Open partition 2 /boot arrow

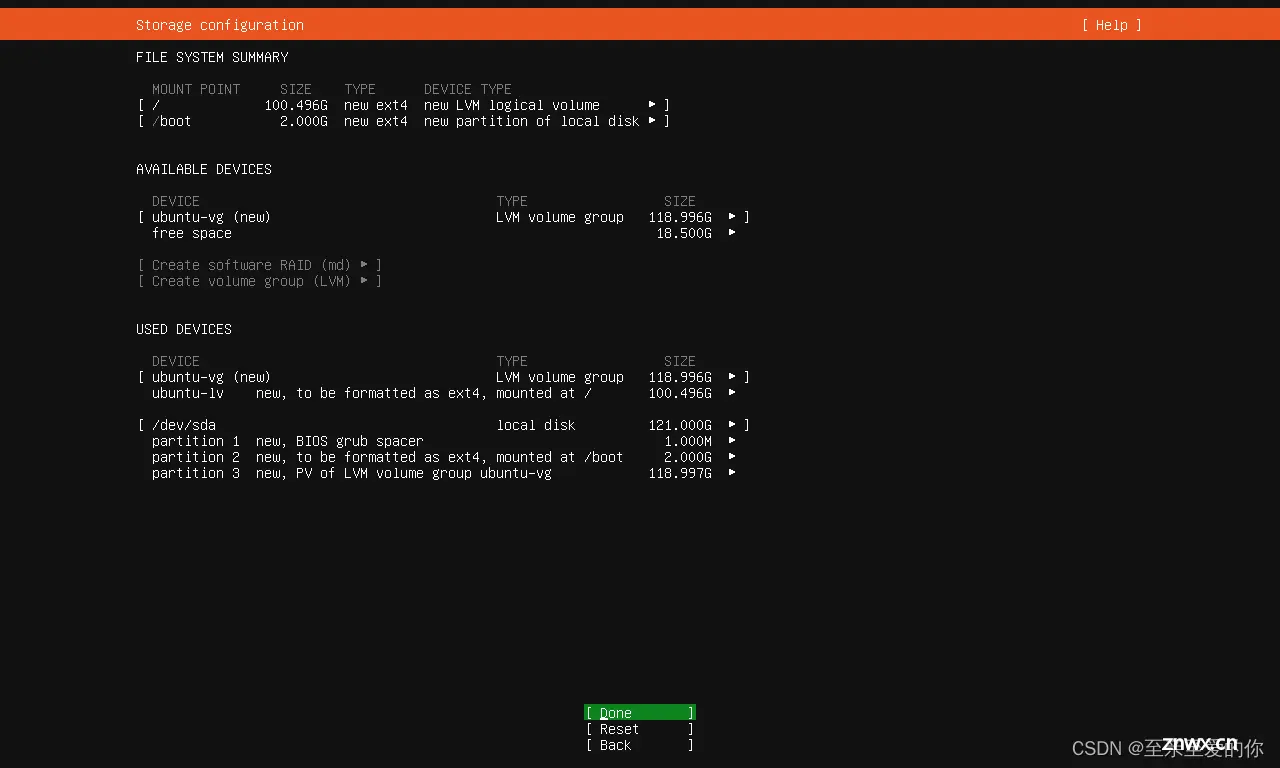point(732,456)
